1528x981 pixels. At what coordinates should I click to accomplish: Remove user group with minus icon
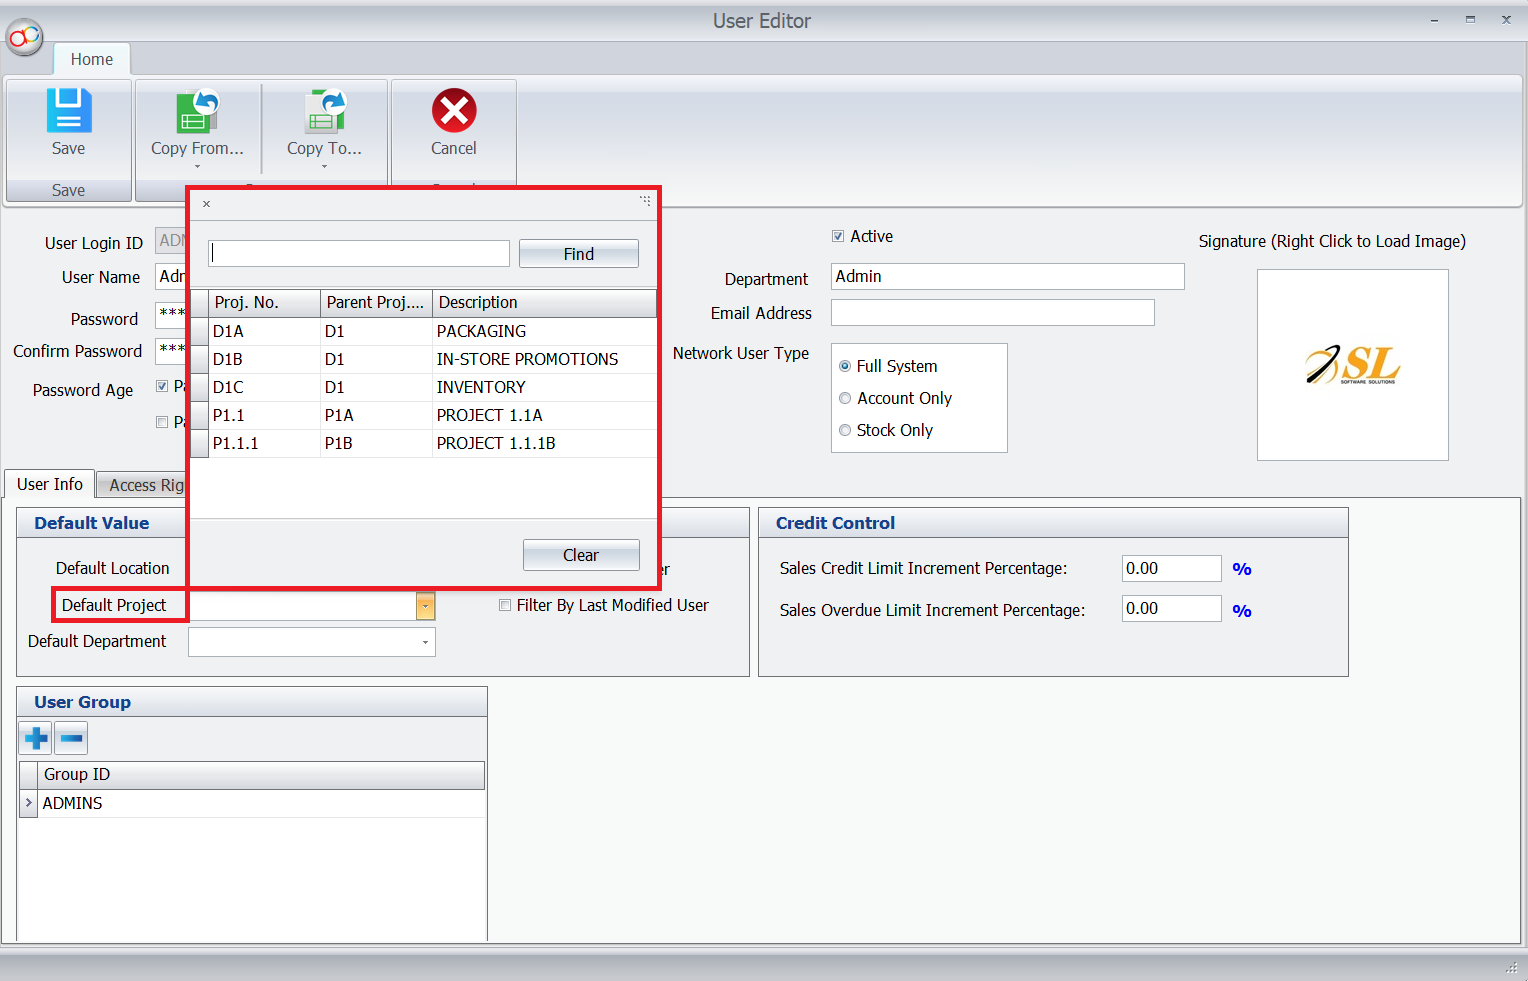71,739
